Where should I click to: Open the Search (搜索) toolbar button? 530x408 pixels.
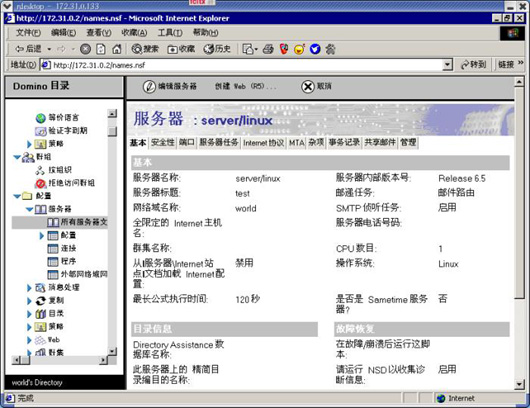coord(145,49)
